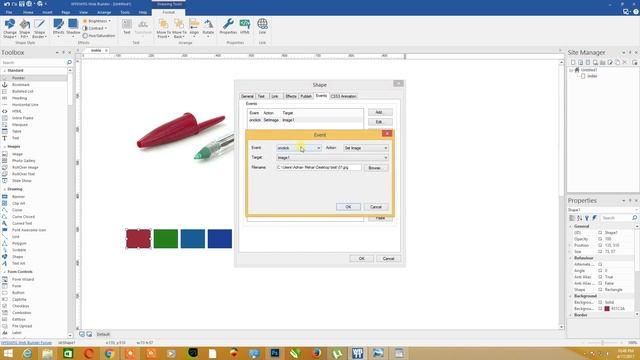Open Firefox from the taskbar

click(317, 353)
